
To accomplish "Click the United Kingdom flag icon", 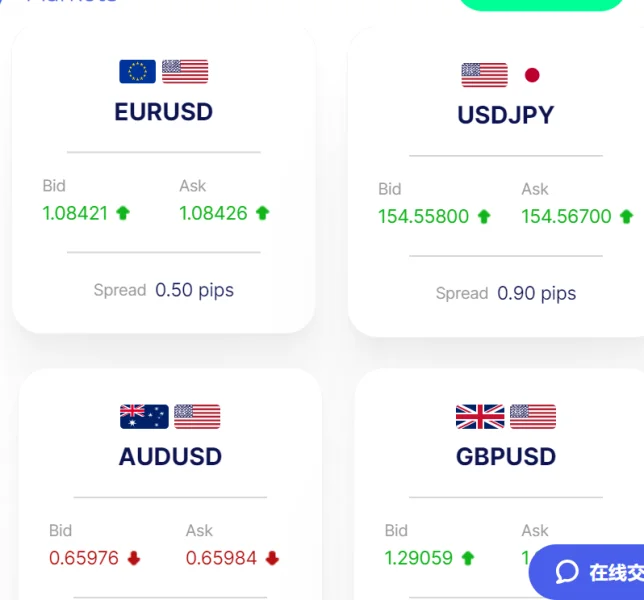I will coord(480,416).
